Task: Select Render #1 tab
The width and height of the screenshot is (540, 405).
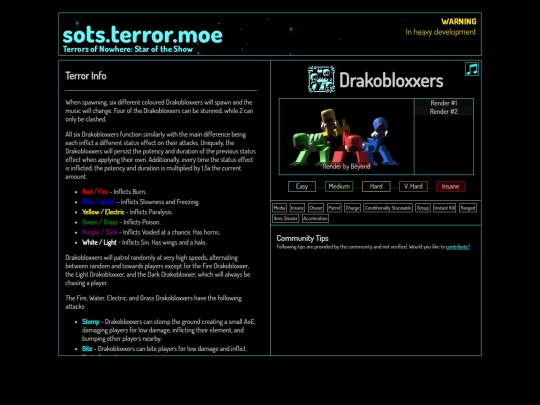Action: point(444,103)
